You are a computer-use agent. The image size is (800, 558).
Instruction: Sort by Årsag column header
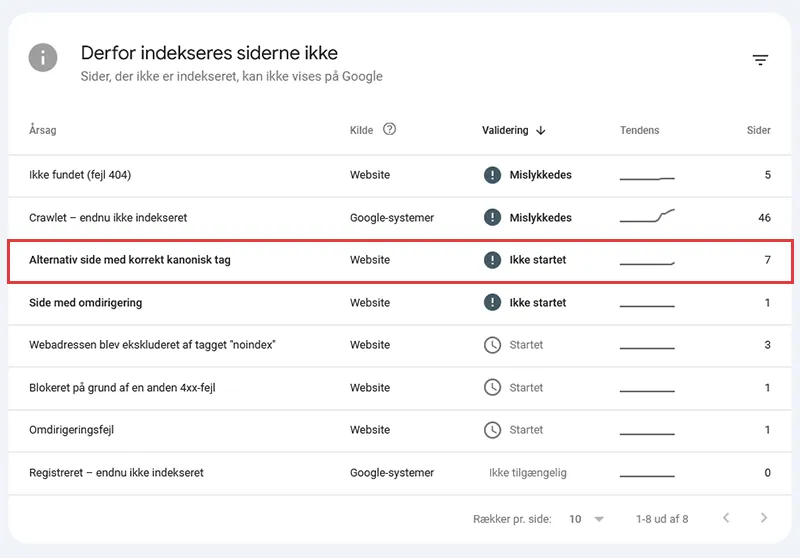click(x=43, y=130)
